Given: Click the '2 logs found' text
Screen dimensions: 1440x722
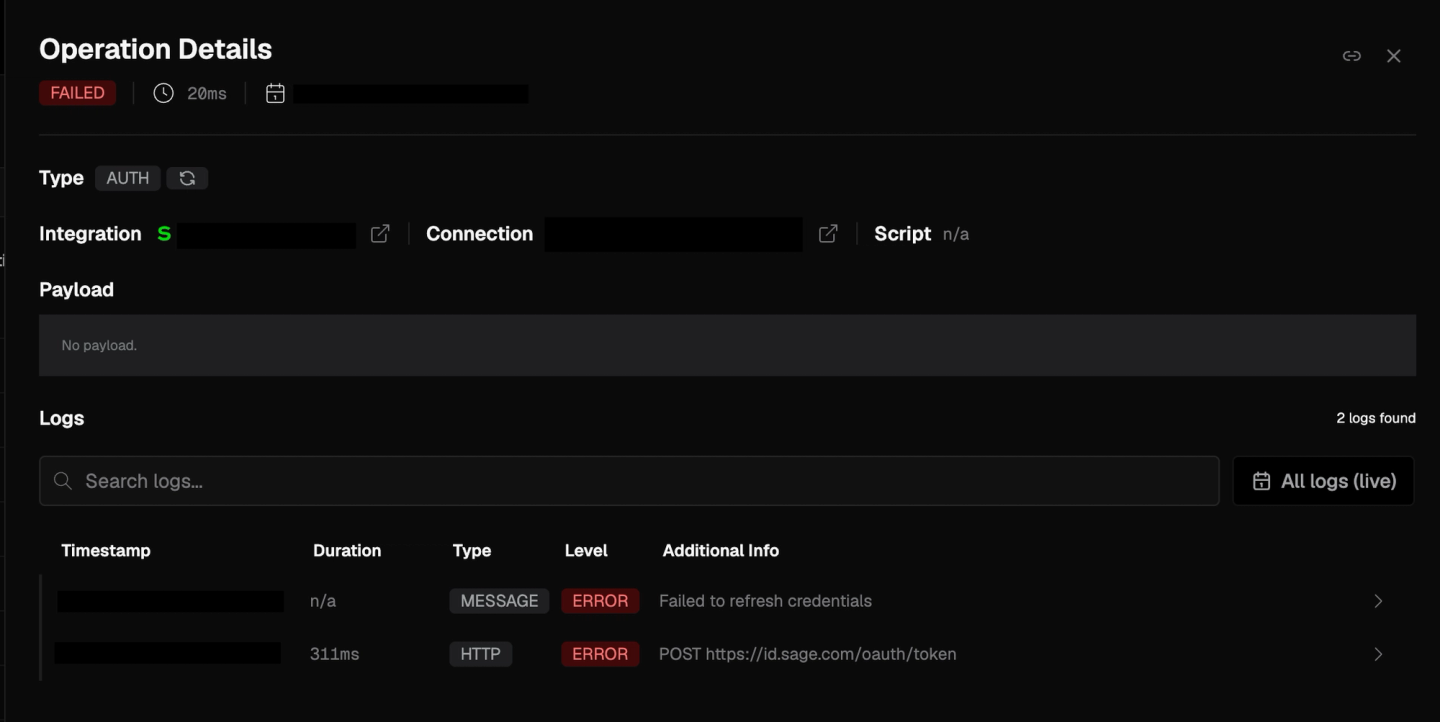Looking at the screenshot, I should pos(1376,418).
